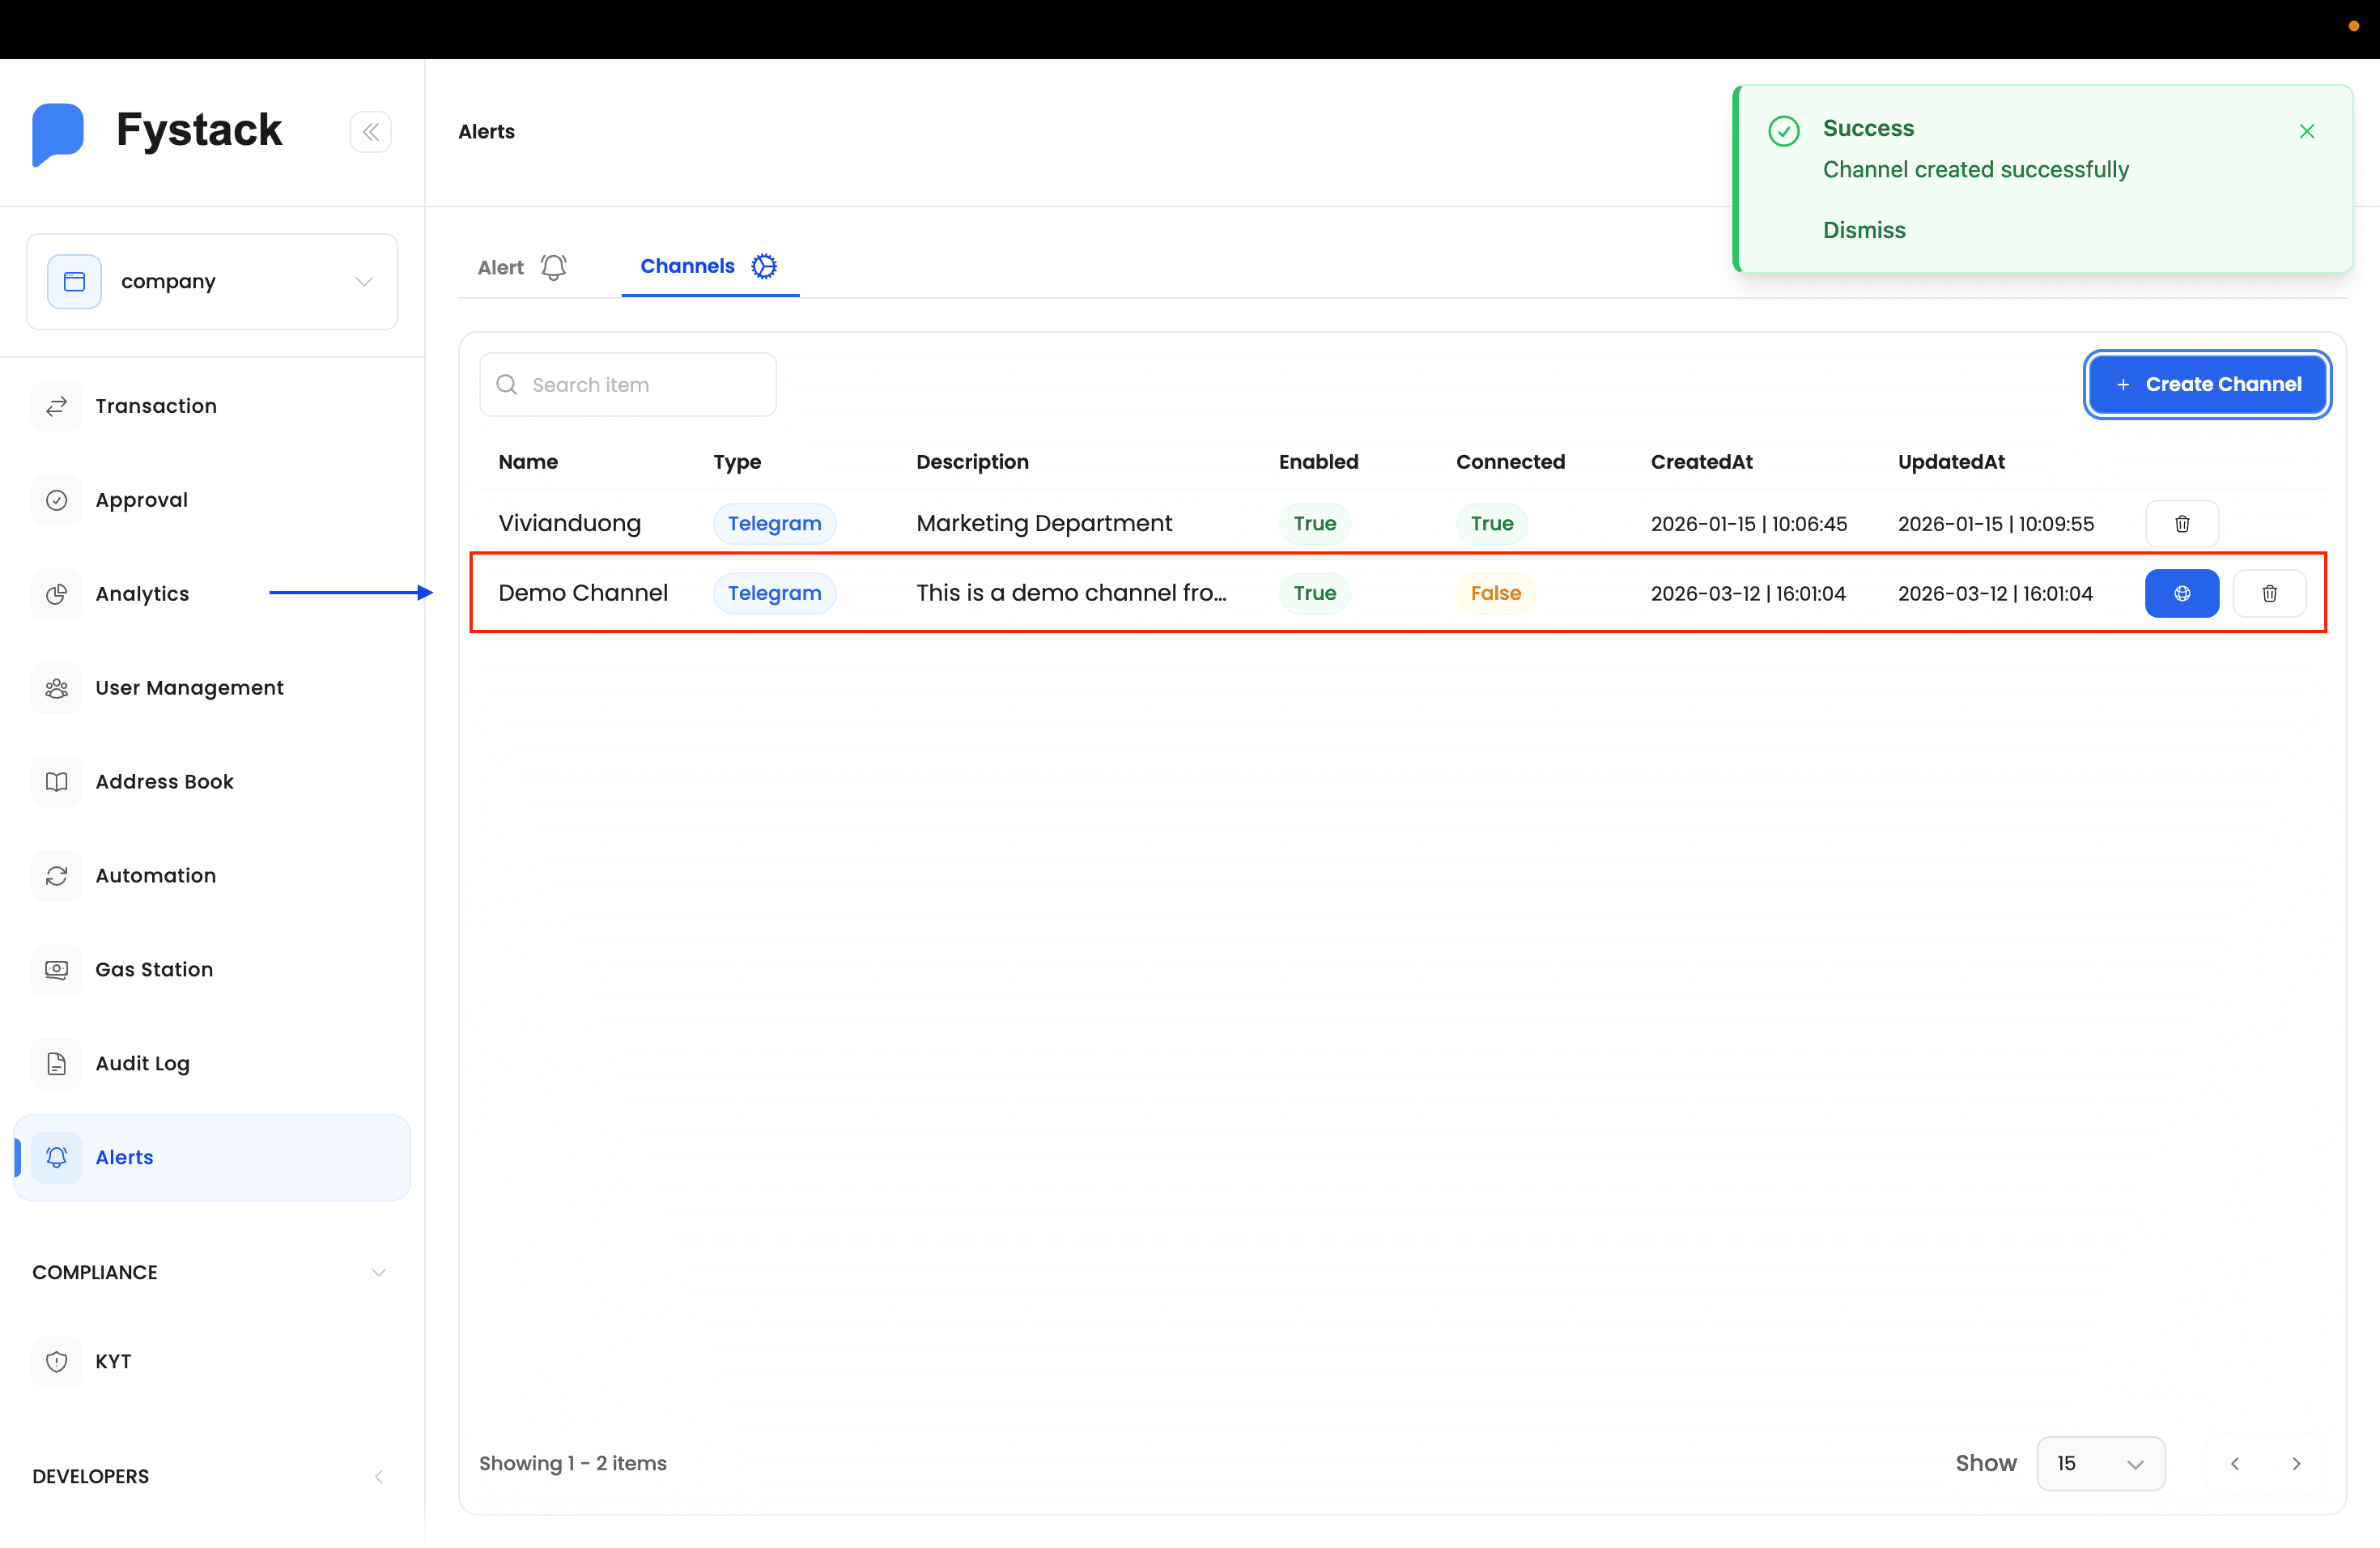Toggle Enabled status on Demo Channel
Viewport: 2380px width, 1548px height.
pyautogui.click(x=1314, y=593)
